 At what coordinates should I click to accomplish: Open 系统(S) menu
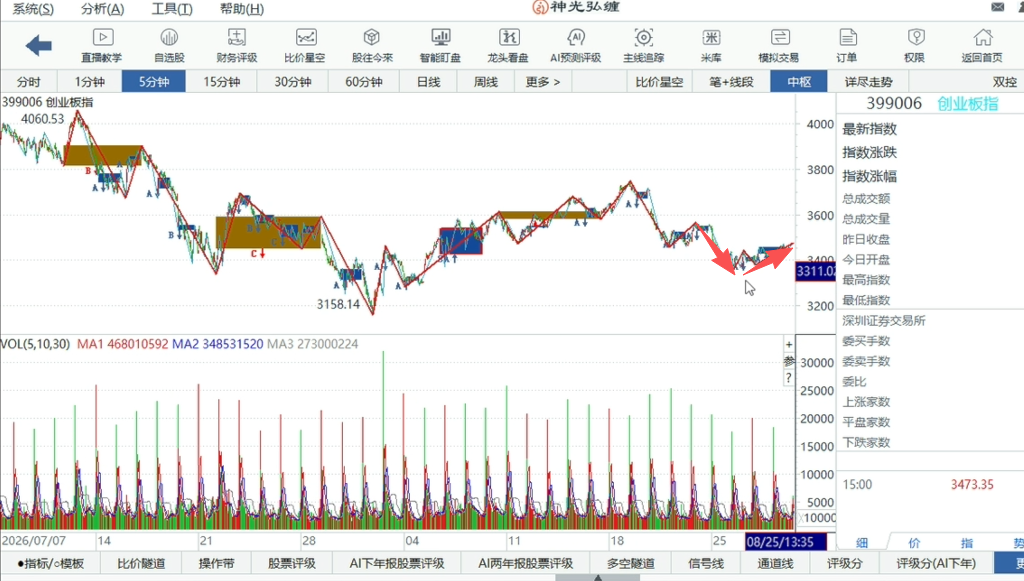click(x=33, y=9)
